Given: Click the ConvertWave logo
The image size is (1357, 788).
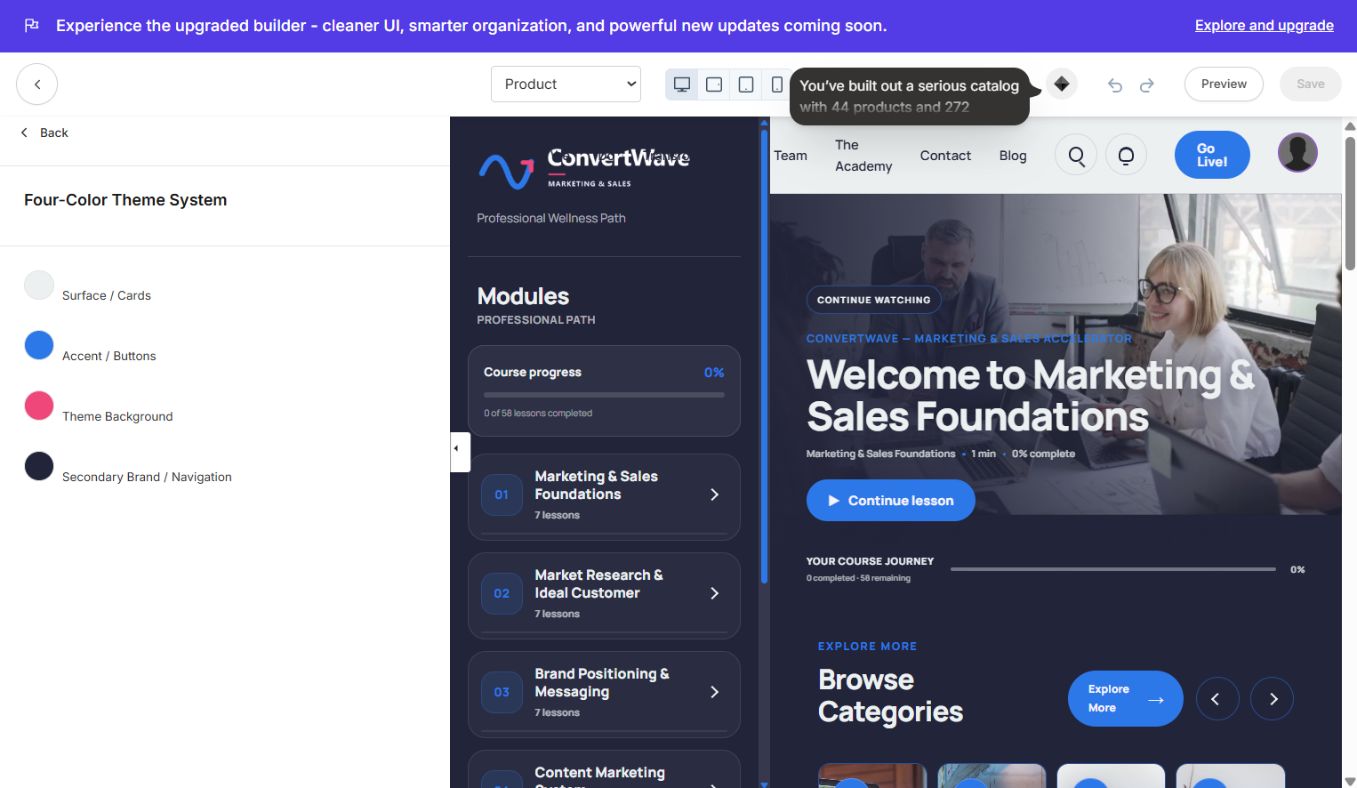Looking at the screenshot, I should [584, 168].
